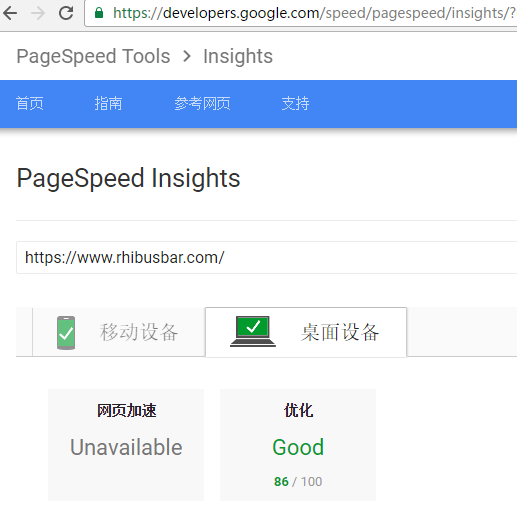
Task: Open the Insights breadcrumb link
Action: [x=238, y=56]
